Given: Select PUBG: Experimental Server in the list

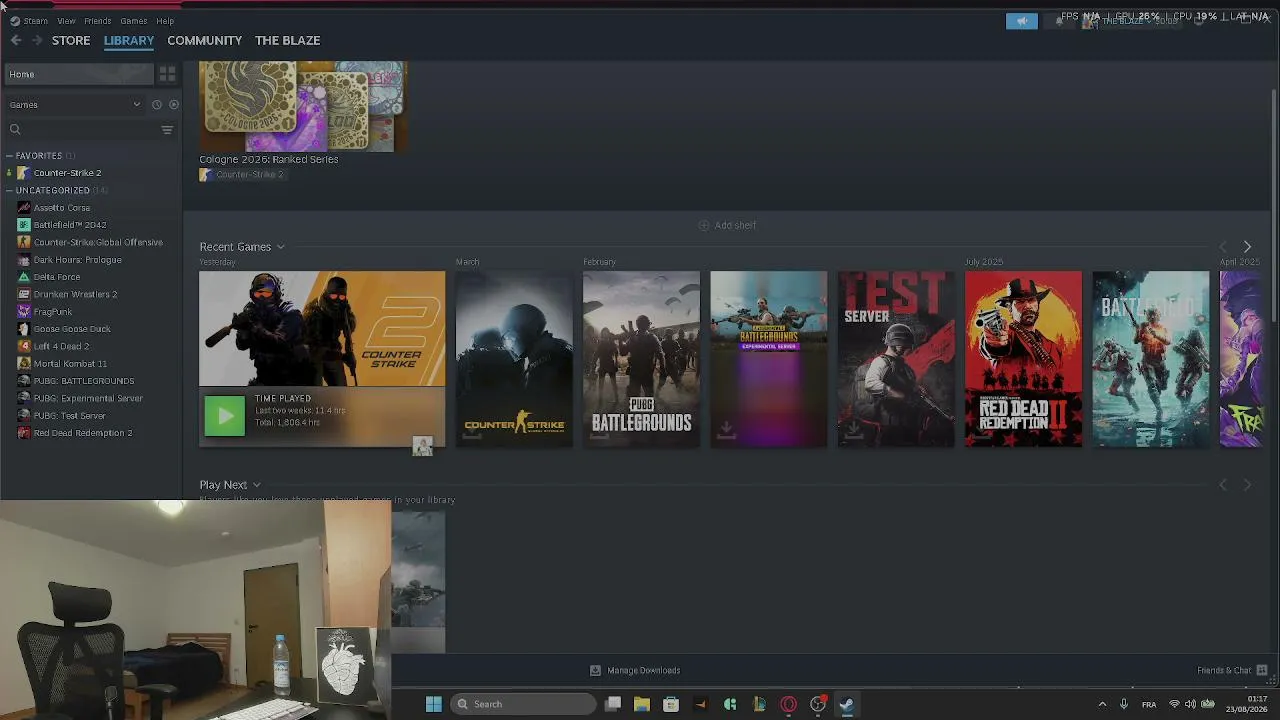Looking at the screenshot, I should [88, 398].
